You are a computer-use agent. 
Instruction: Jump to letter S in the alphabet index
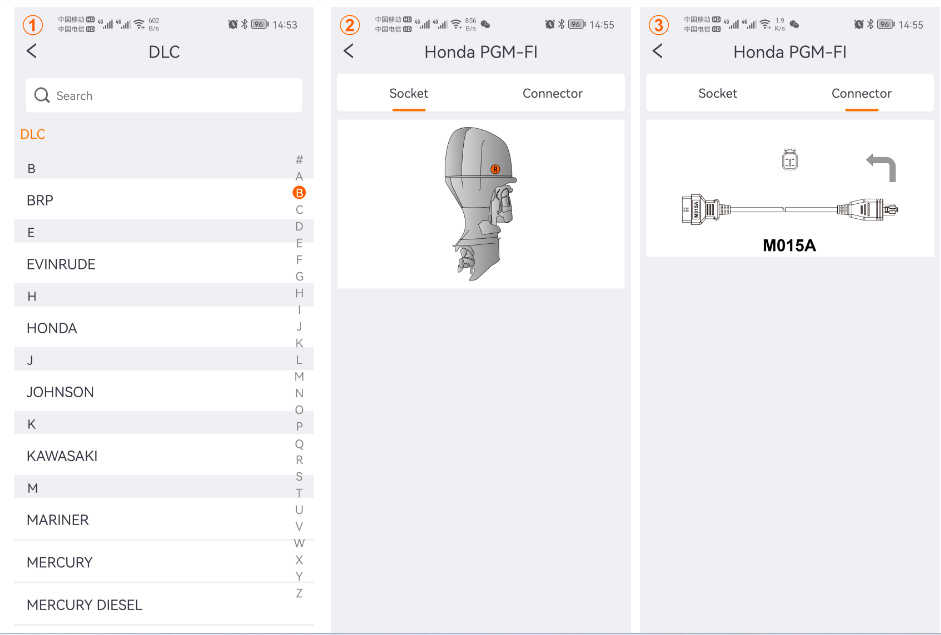[x=299, y=477]
